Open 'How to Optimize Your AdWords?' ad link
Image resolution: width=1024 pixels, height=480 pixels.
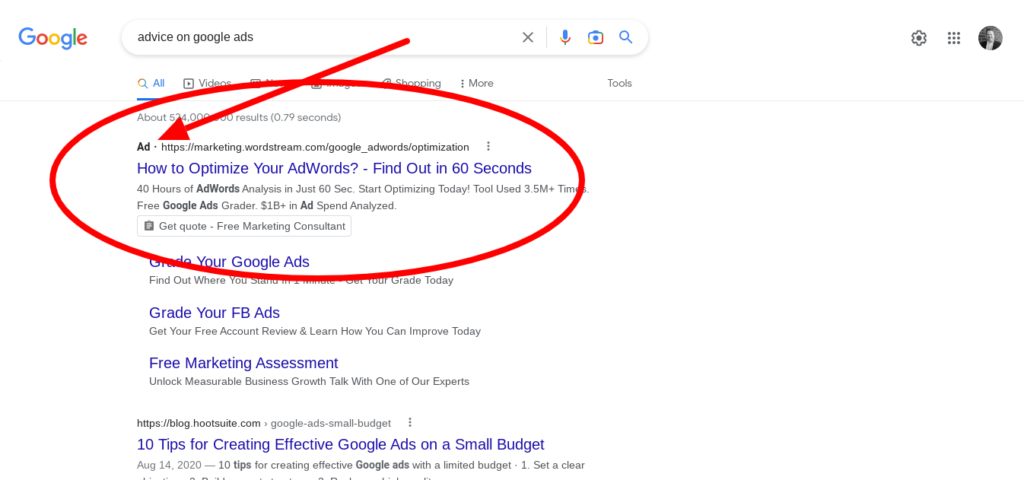coord(334,168)
